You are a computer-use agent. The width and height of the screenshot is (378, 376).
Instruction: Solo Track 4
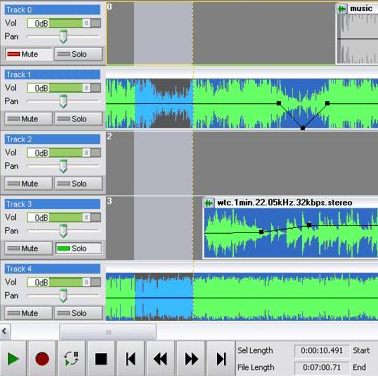pyautogui.click(x=78, y=313)
